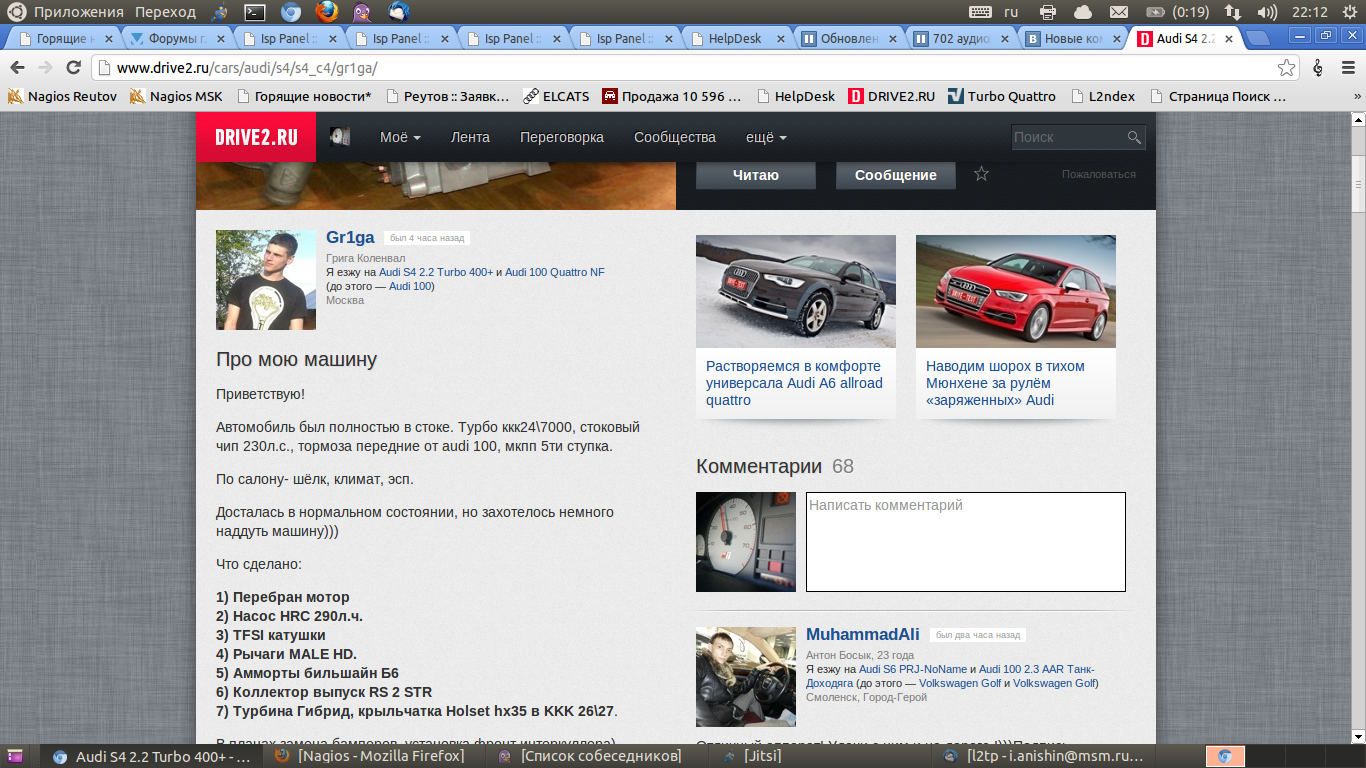Open the terminal icon in top panel
Screen dimensions: 1366x768
(x=255, y=12)
